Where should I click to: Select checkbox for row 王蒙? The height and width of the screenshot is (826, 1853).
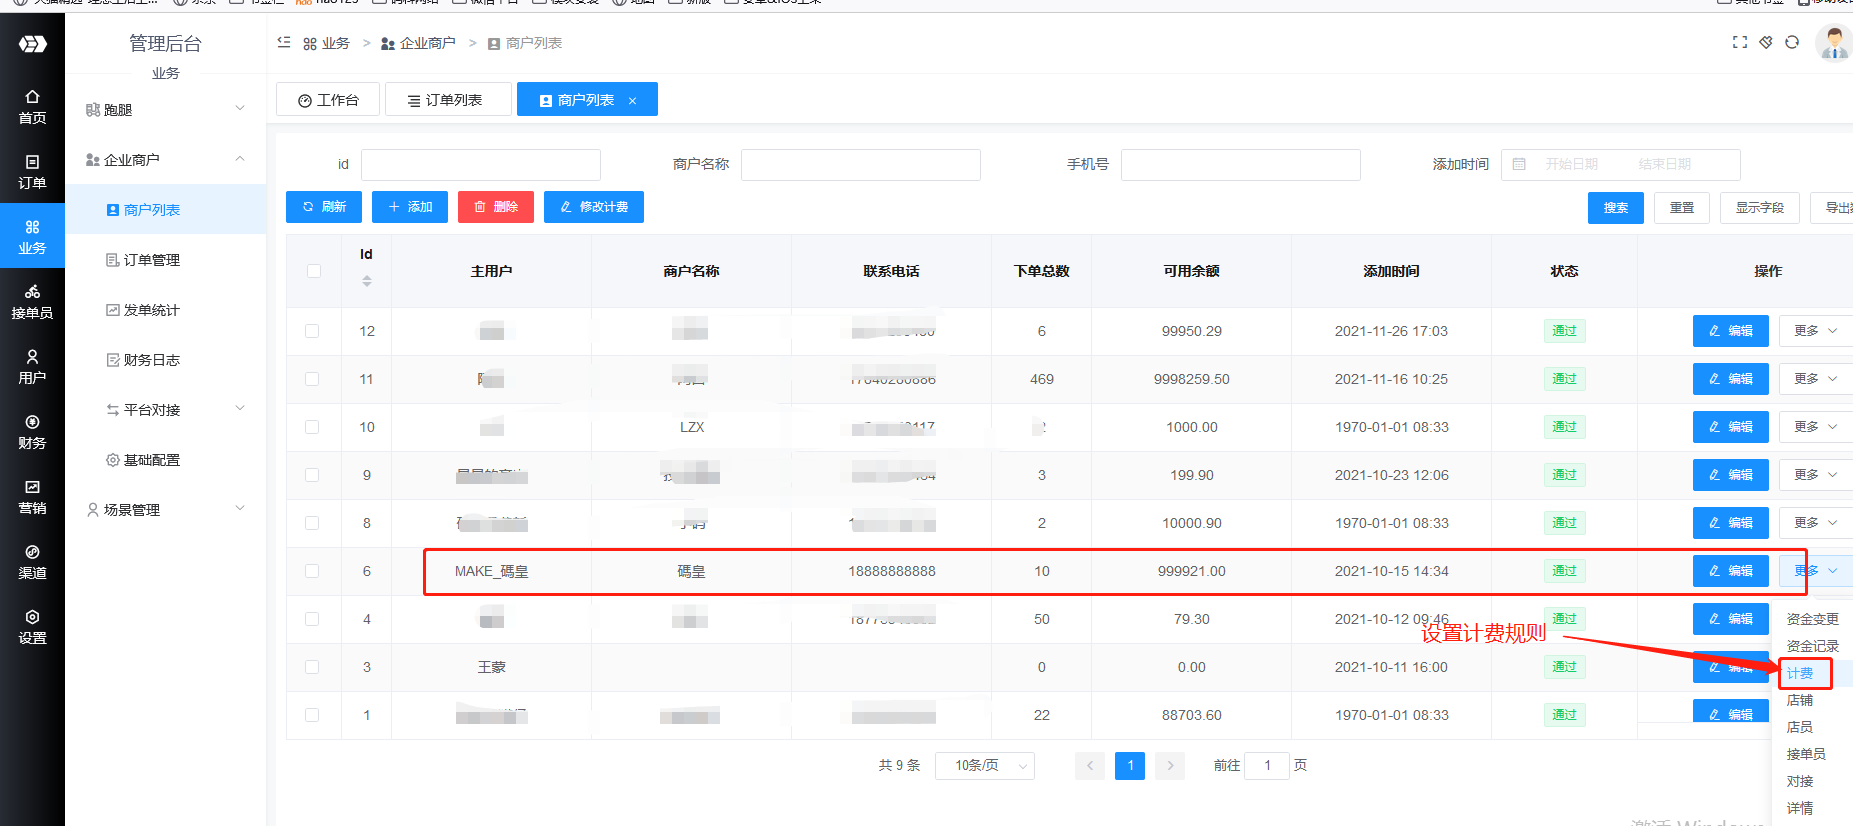(x=312, y=667)
